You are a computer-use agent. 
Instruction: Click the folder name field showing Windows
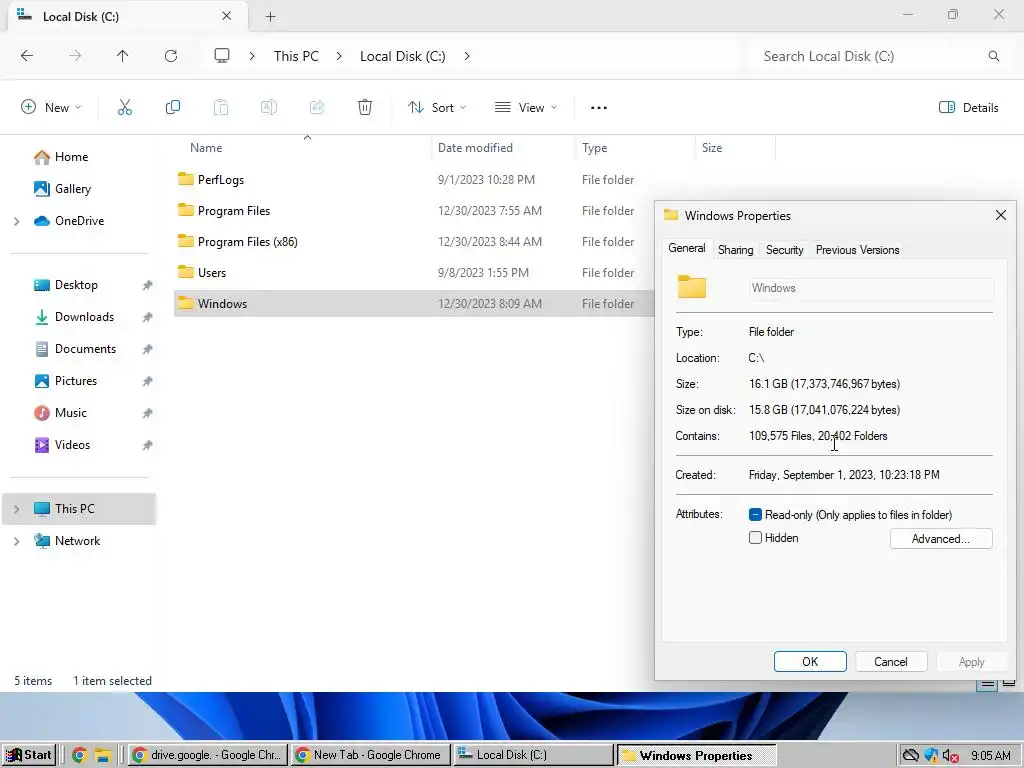tap(871, 288)
